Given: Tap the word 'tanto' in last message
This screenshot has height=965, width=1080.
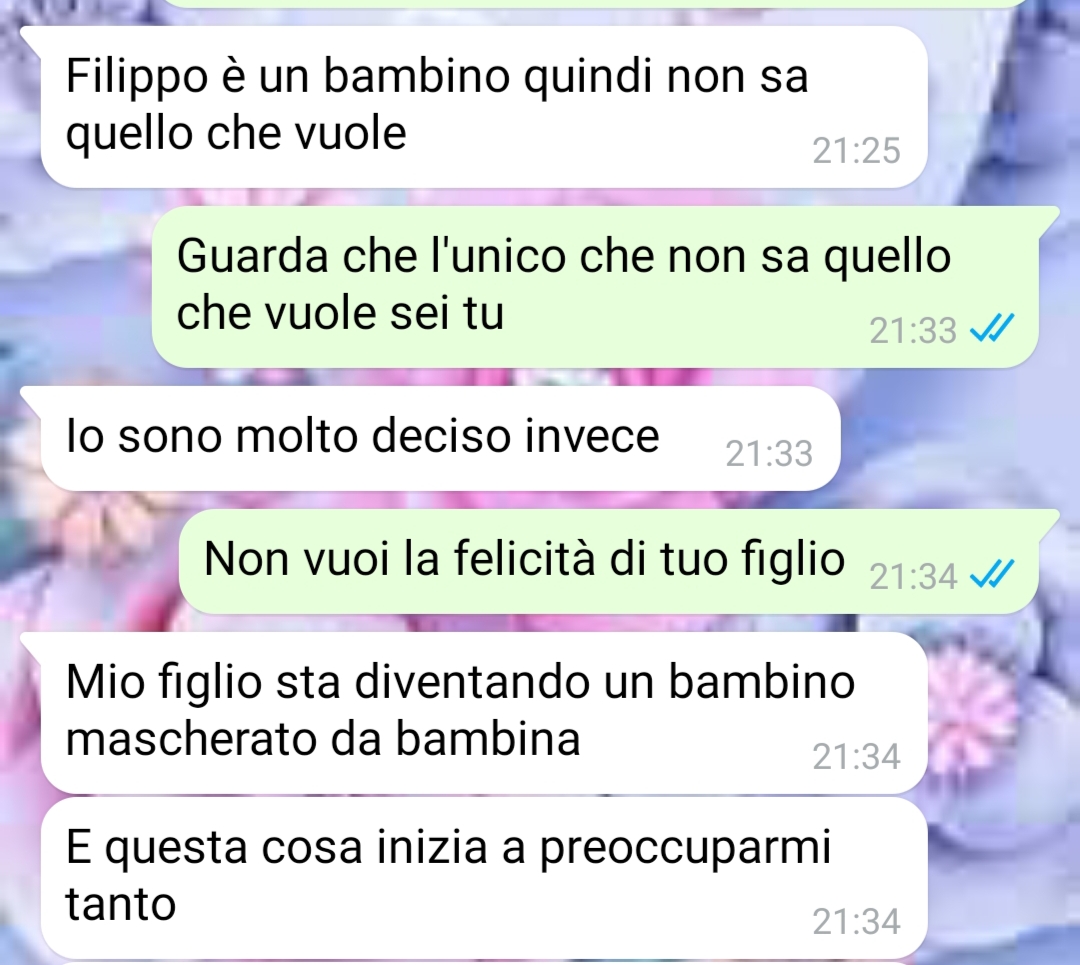Looking at the screenshot, I should pyautogui.click(x=121, y=904).
